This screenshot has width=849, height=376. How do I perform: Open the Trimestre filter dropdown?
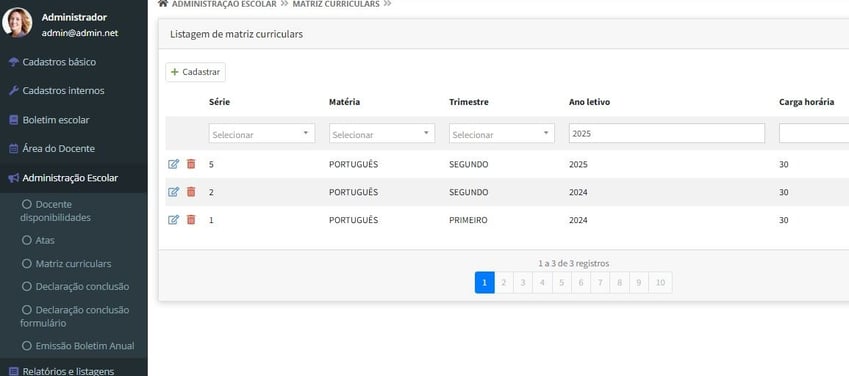click(x=501, y=133)
